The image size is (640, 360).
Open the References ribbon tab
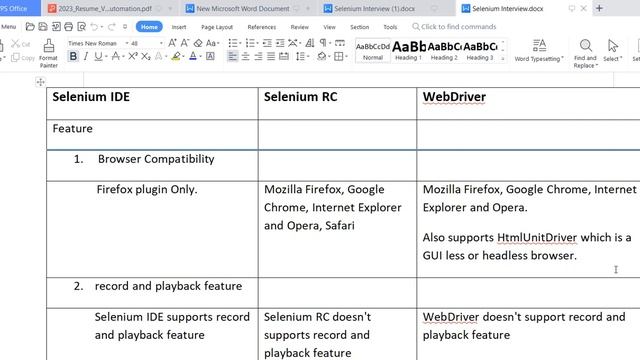point(262,27)
